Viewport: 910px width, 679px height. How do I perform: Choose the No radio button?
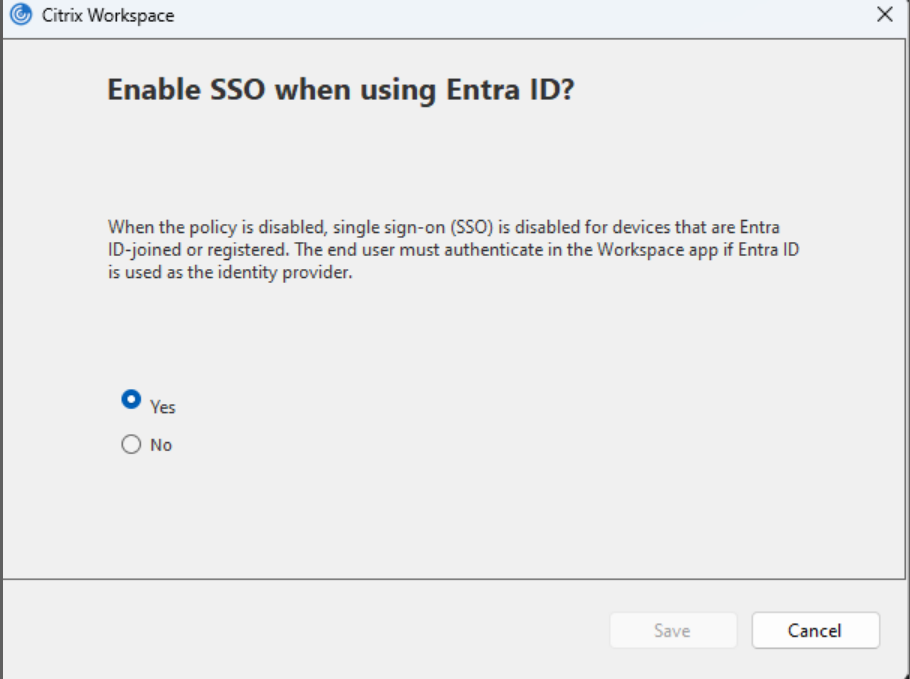tap(130, 446)
